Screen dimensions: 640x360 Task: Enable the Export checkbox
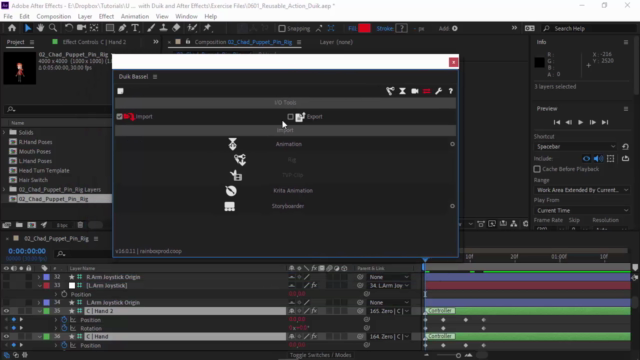290,117
